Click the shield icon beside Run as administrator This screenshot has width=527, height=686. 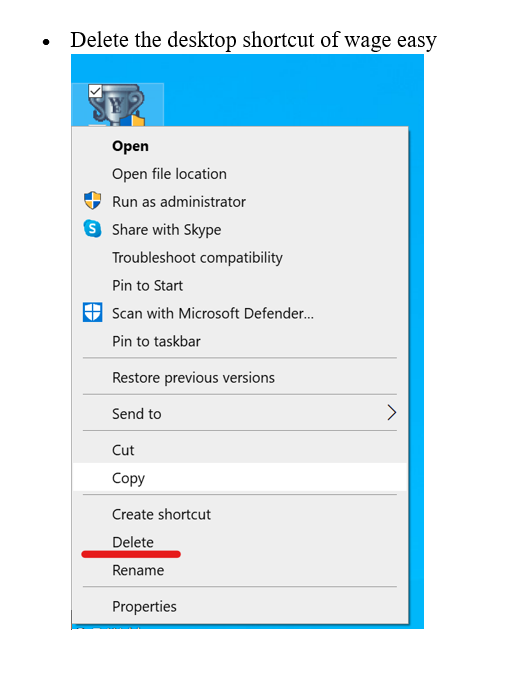92,201
